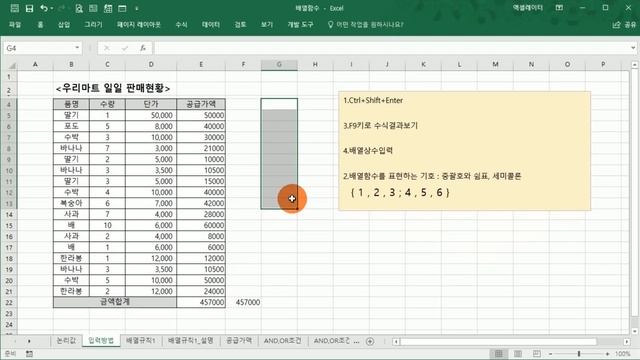Open the Undo history dropdown arrow

(x=52, y=8)
